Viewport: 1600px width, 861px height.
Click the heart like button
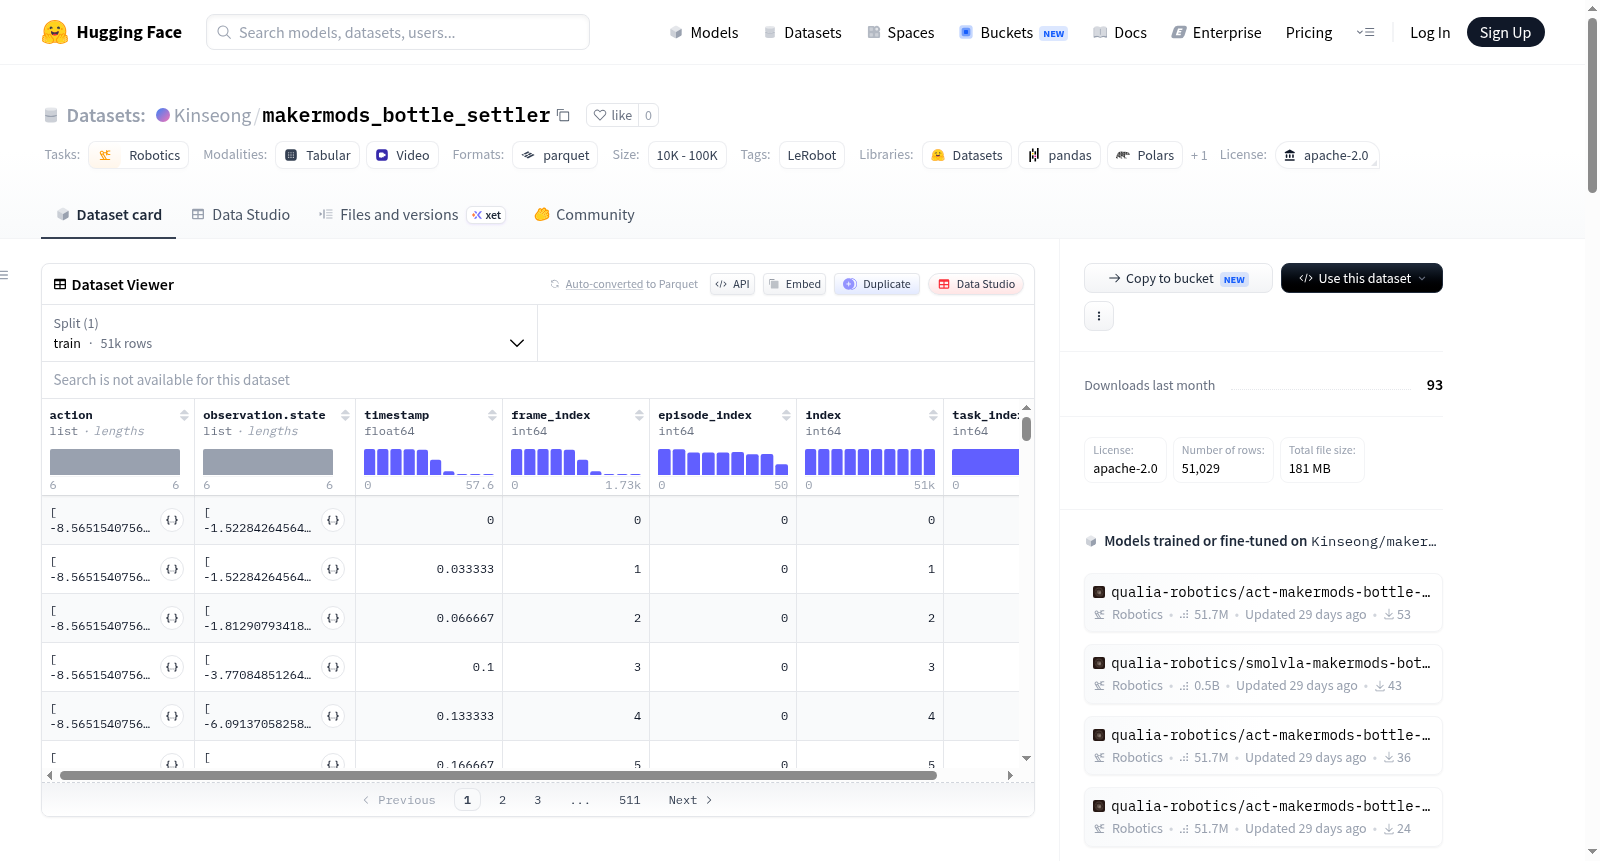[x=613, y=115]
